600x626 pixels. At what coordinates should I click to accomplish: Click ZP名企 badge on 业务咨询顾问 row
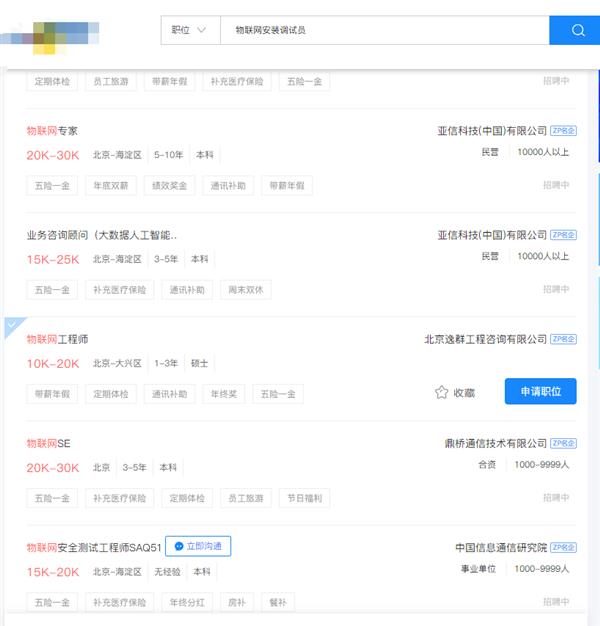coord(563,235)
